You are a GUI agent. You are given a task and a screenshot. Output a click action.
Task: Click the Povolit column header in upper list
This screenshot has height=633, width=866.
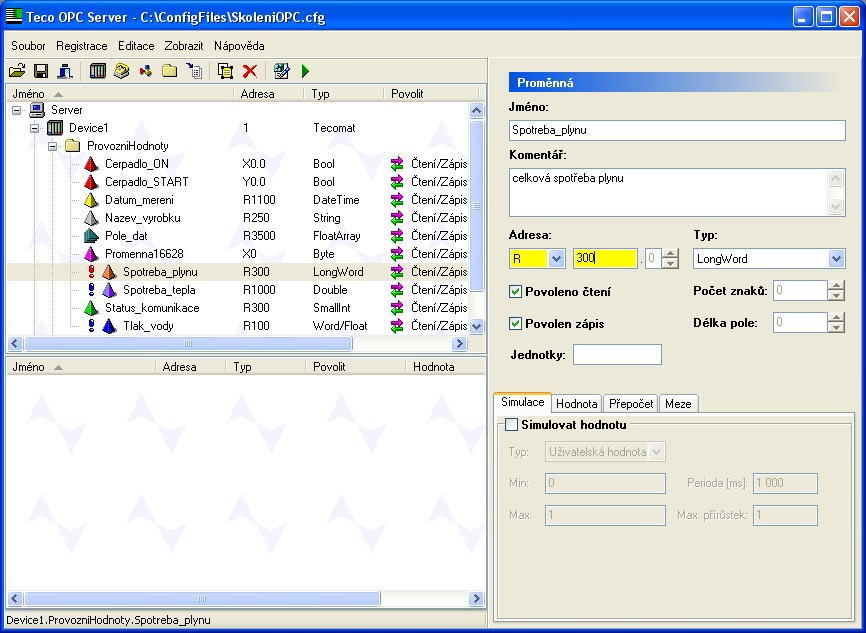431,93
